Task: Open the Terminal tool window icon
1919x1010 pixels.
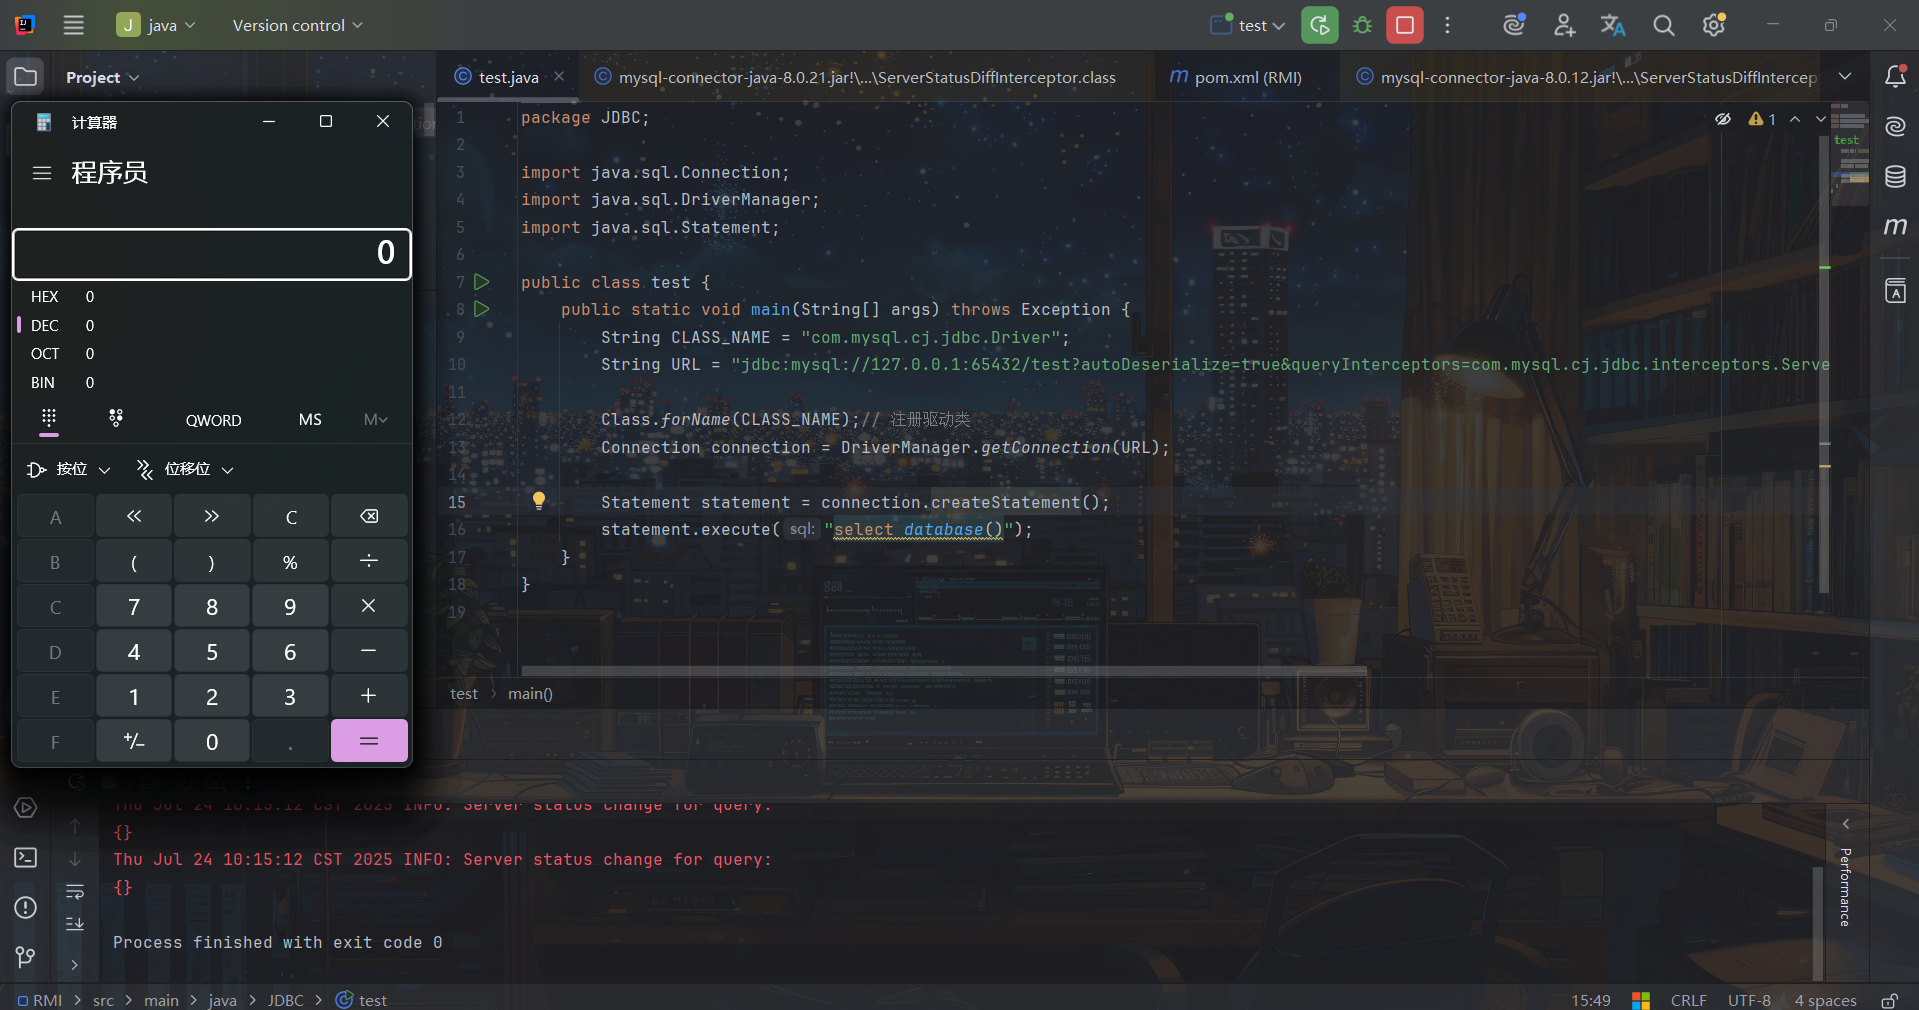Action: point(26,858)
